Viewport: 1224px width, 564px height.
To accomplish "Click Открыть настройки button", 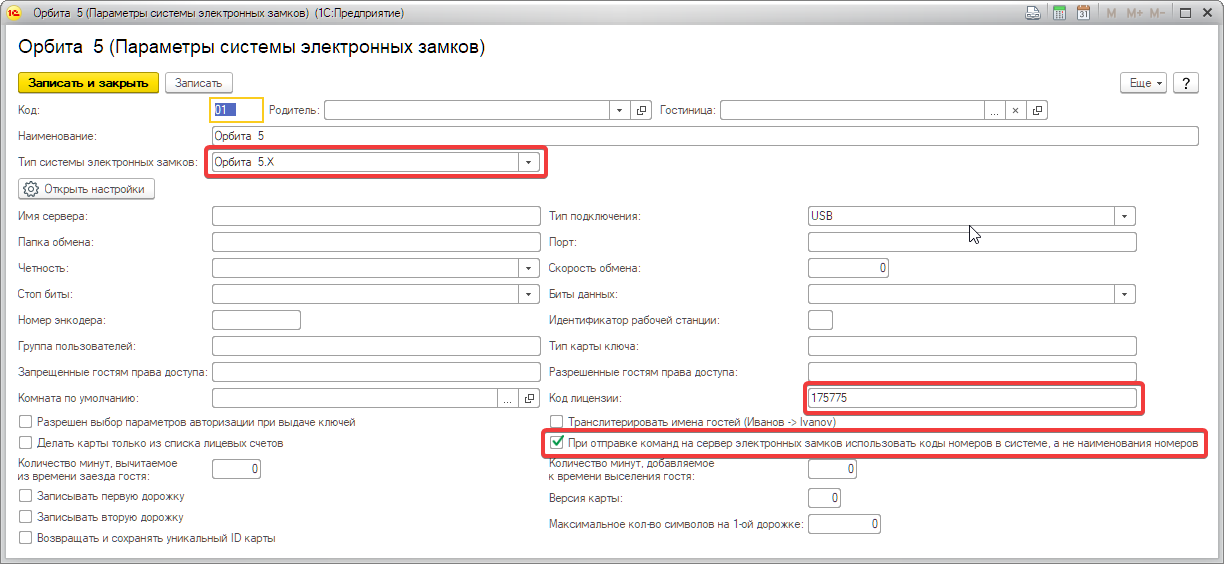I will point(87,189).
